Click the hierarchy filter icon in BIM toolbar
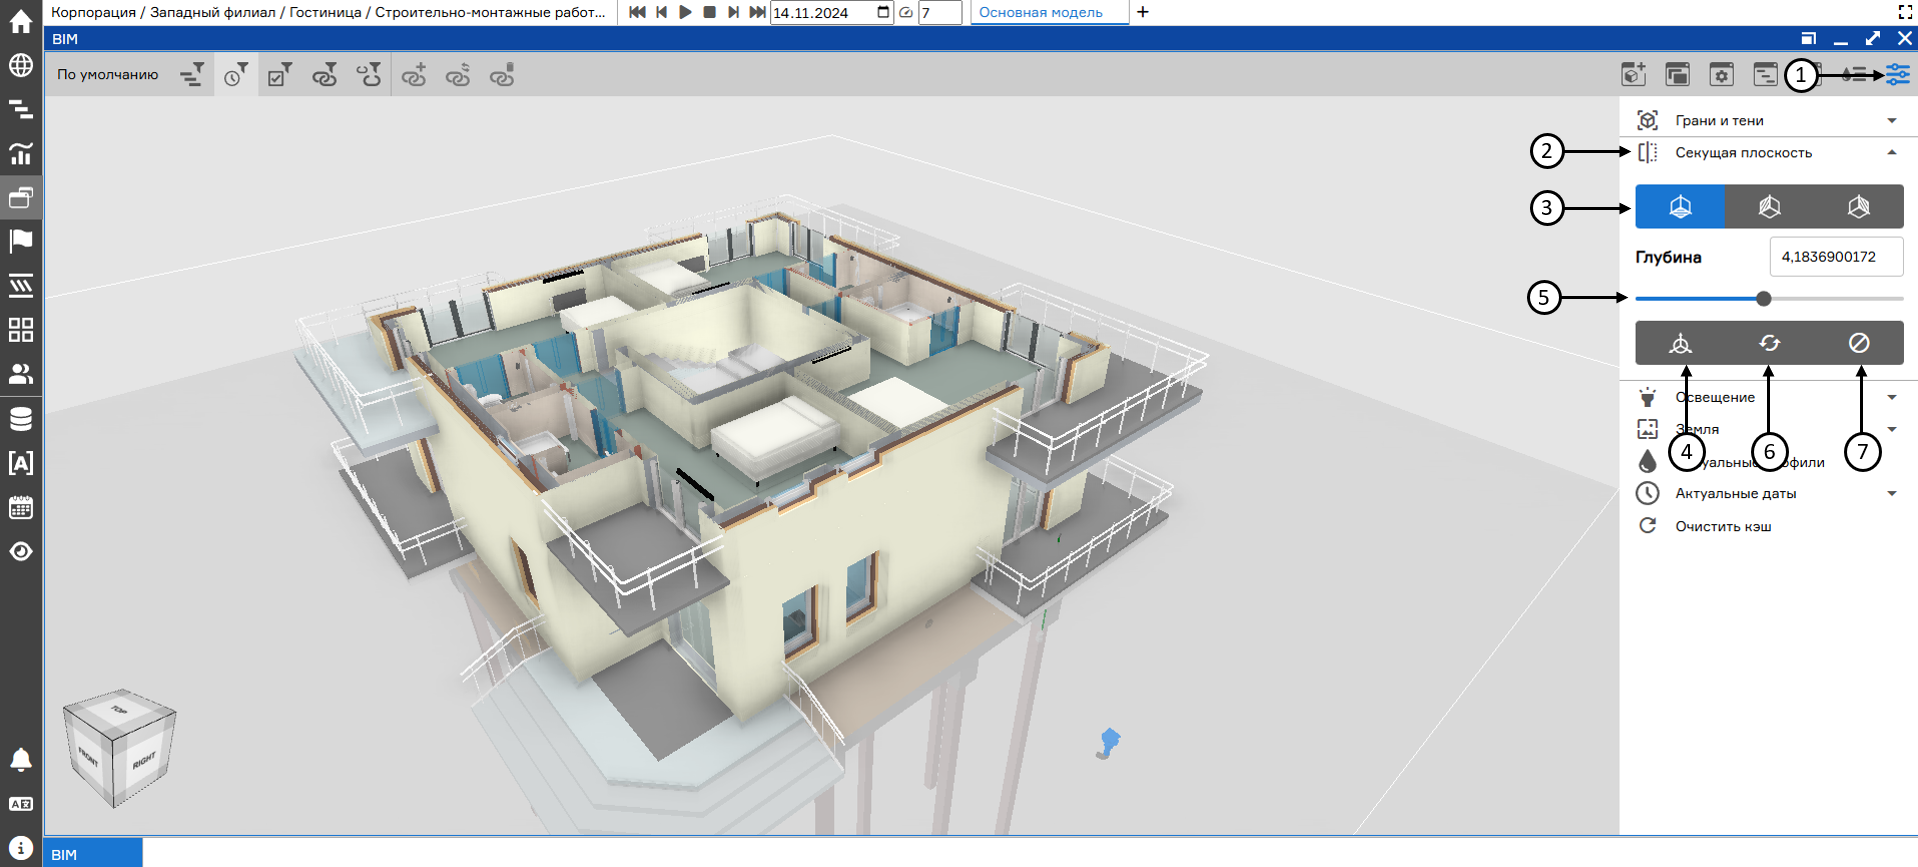This screenshot has width=1918, height=867. [192, 75]
